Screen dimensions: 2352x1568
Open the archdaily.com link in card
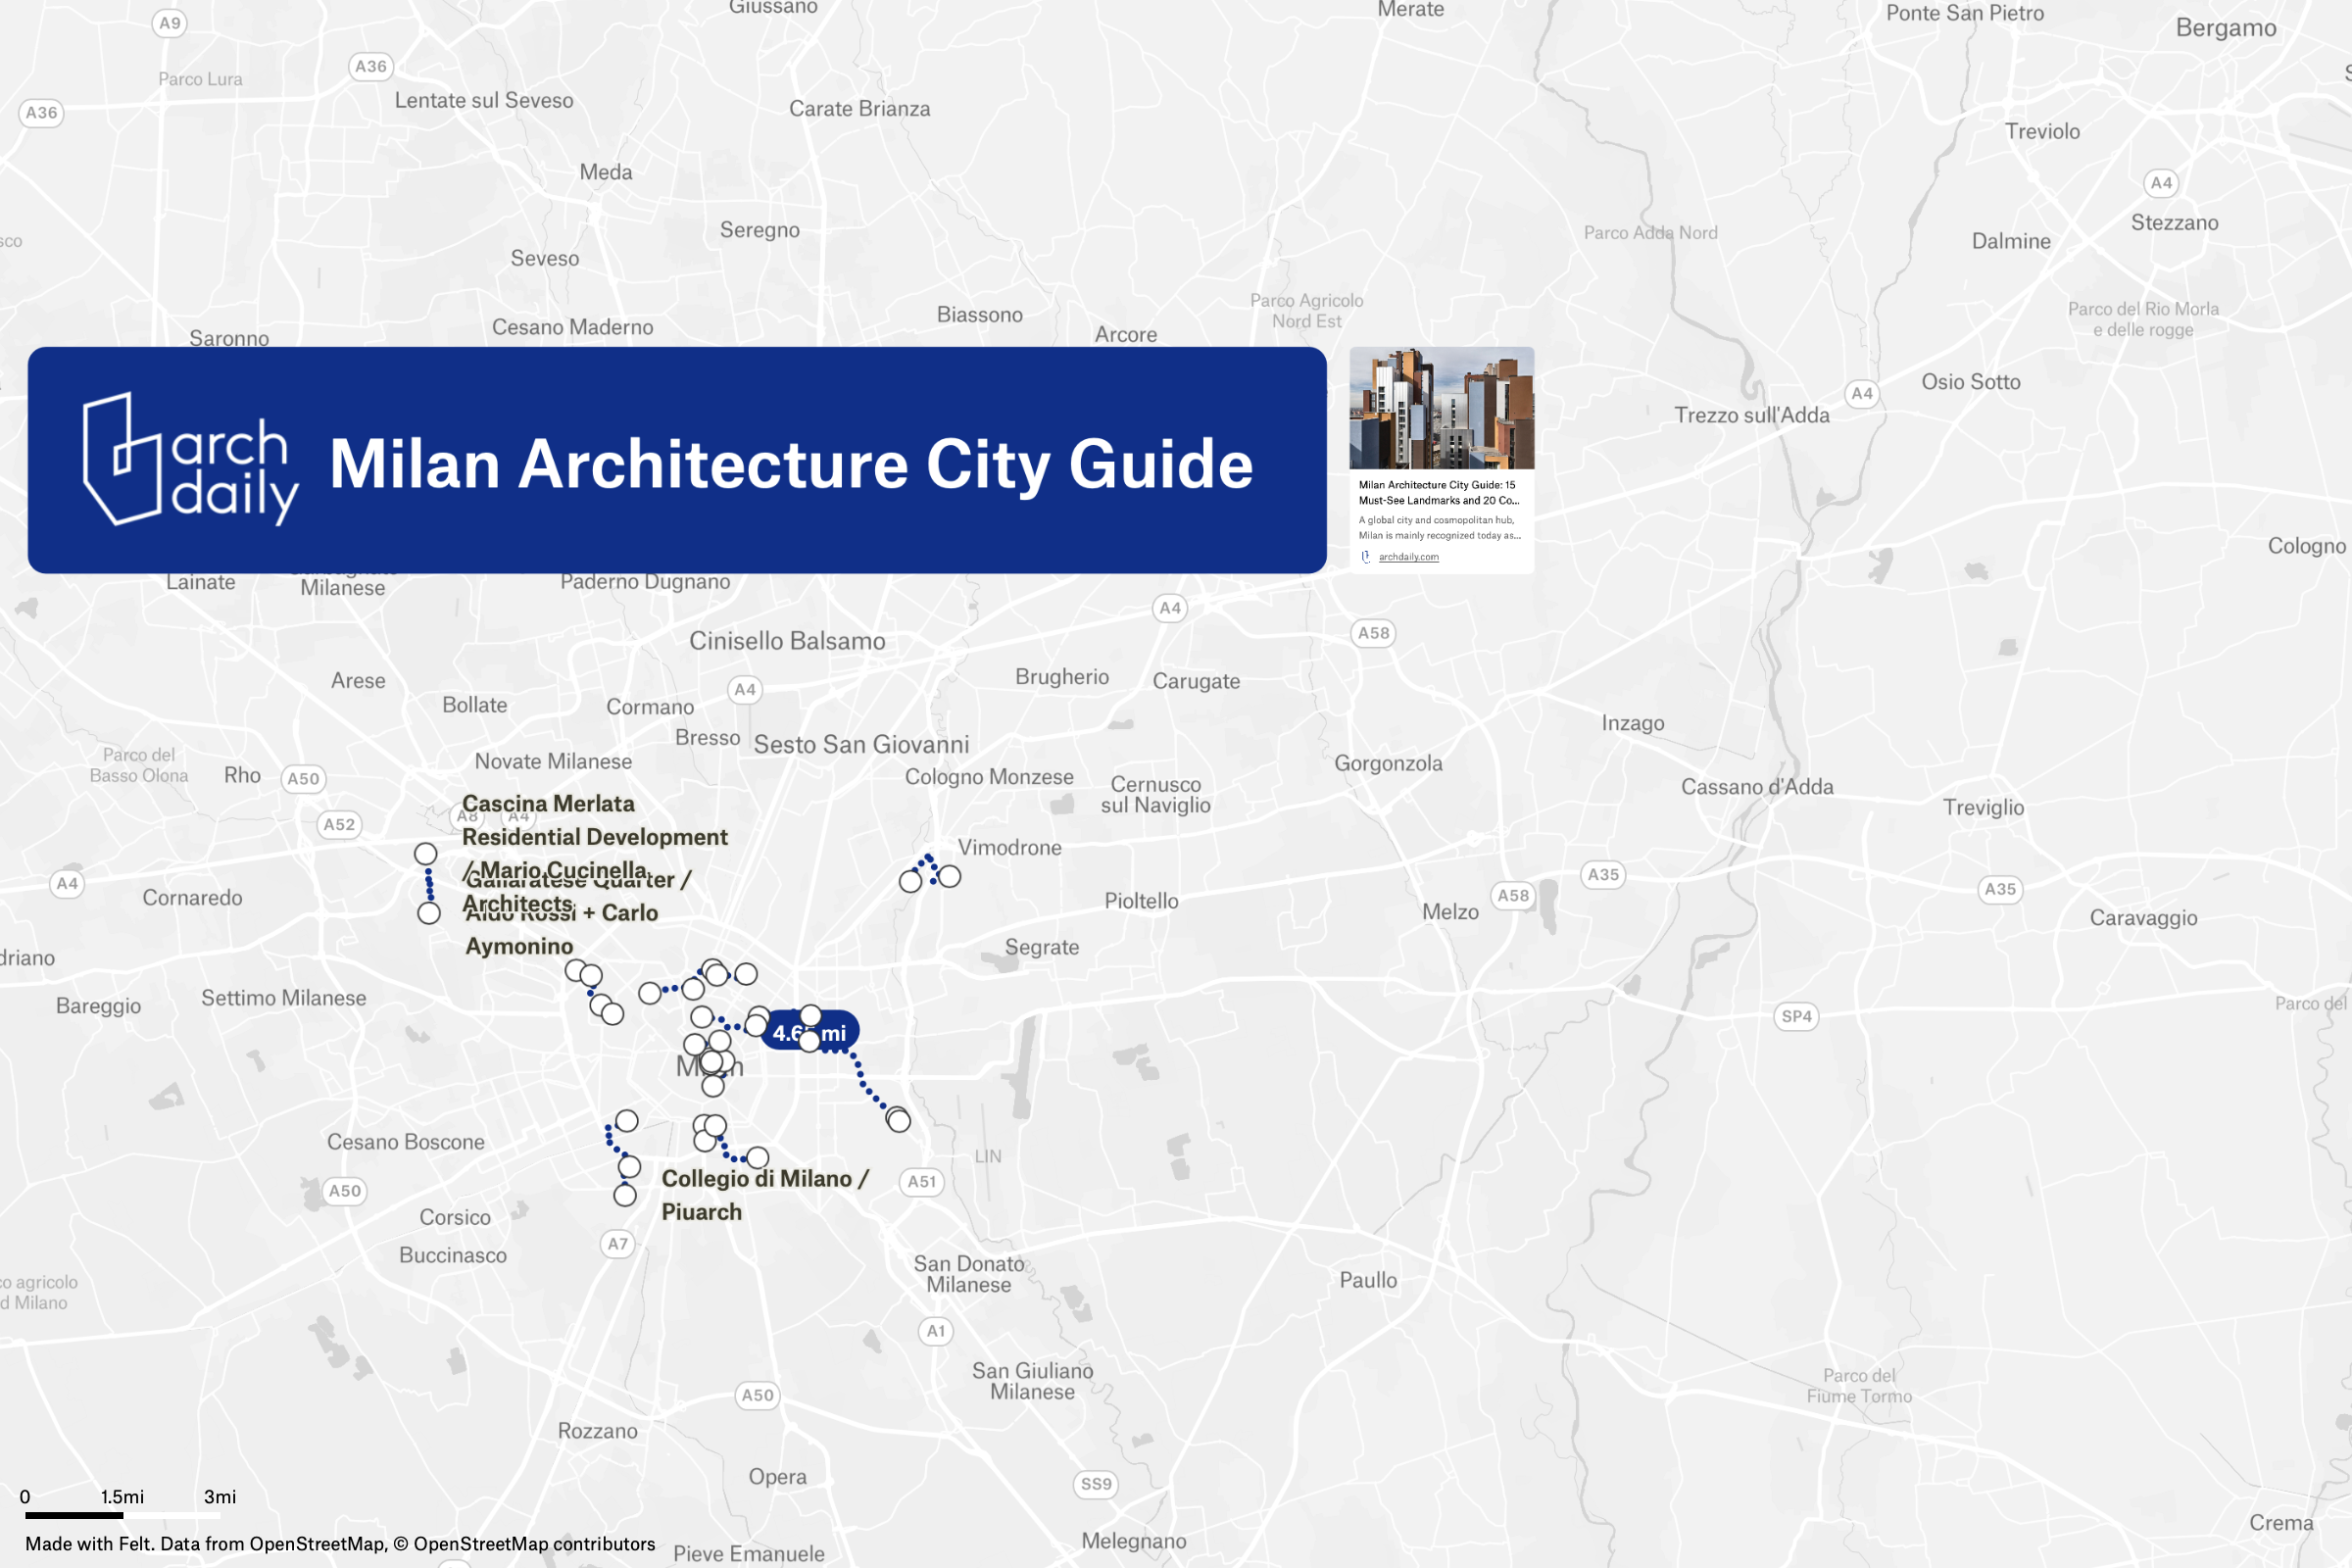point(1408,557)
